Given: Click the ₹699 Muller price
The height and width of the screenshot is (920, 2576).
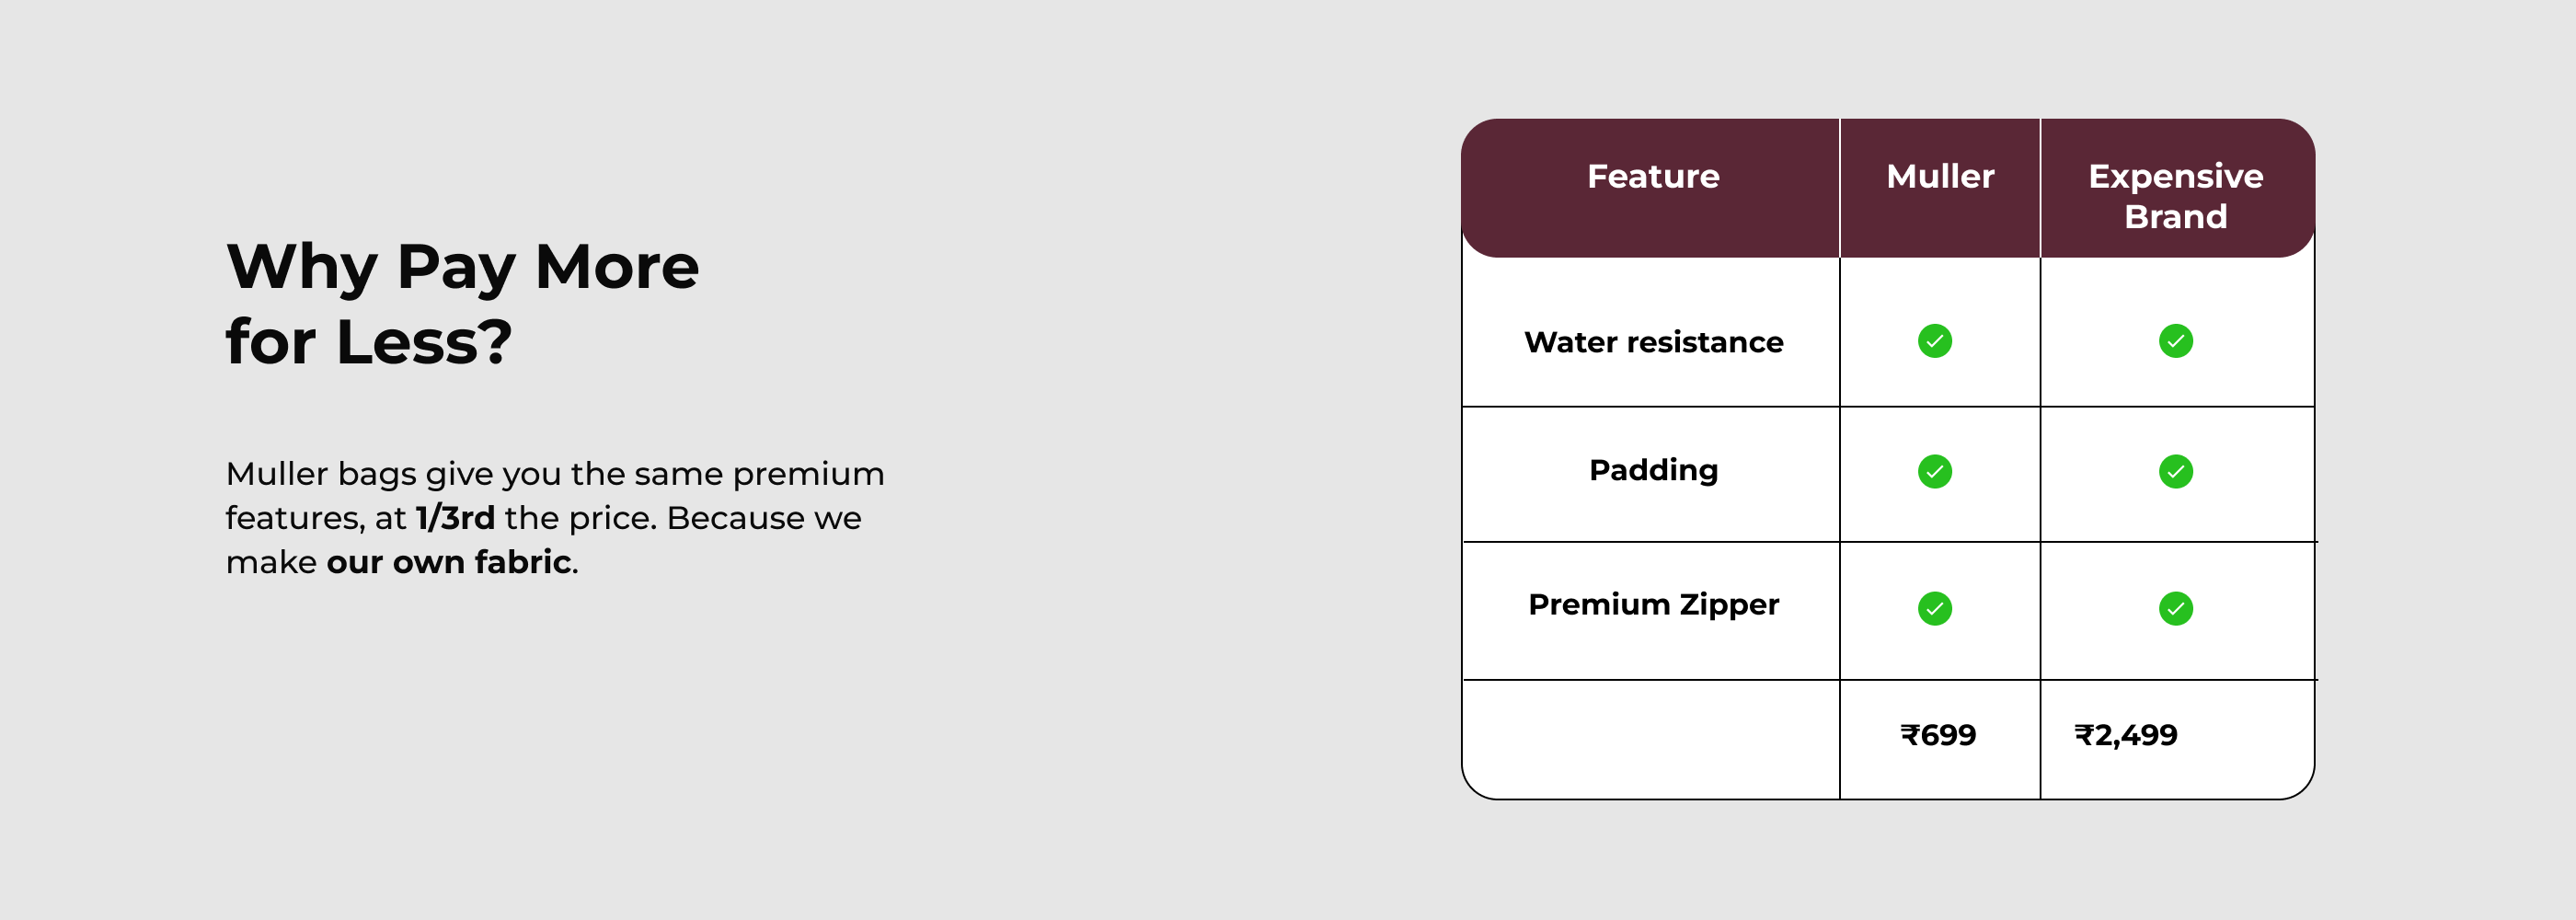Looking at the screenshot, I should coord(1938,736).
